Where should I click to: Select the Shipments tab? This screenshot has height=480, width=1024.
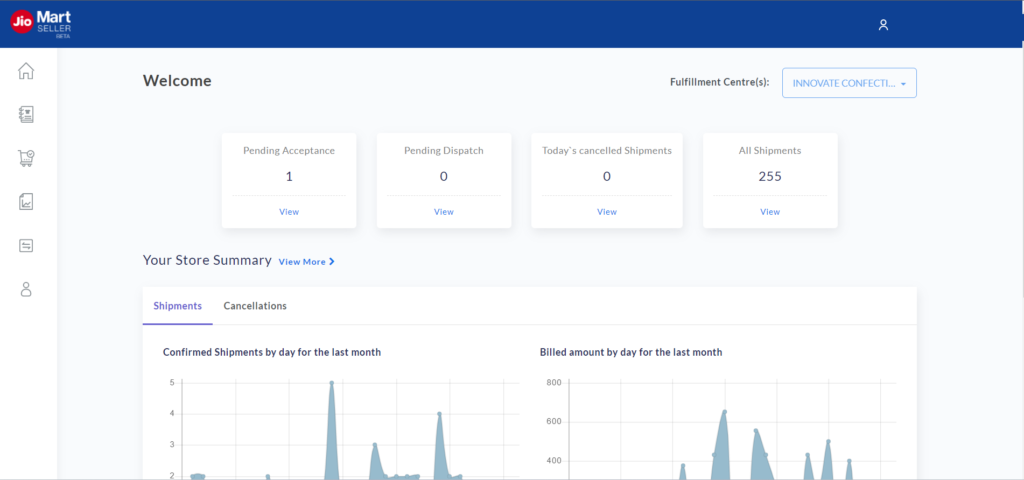click(x=178, y=306)
